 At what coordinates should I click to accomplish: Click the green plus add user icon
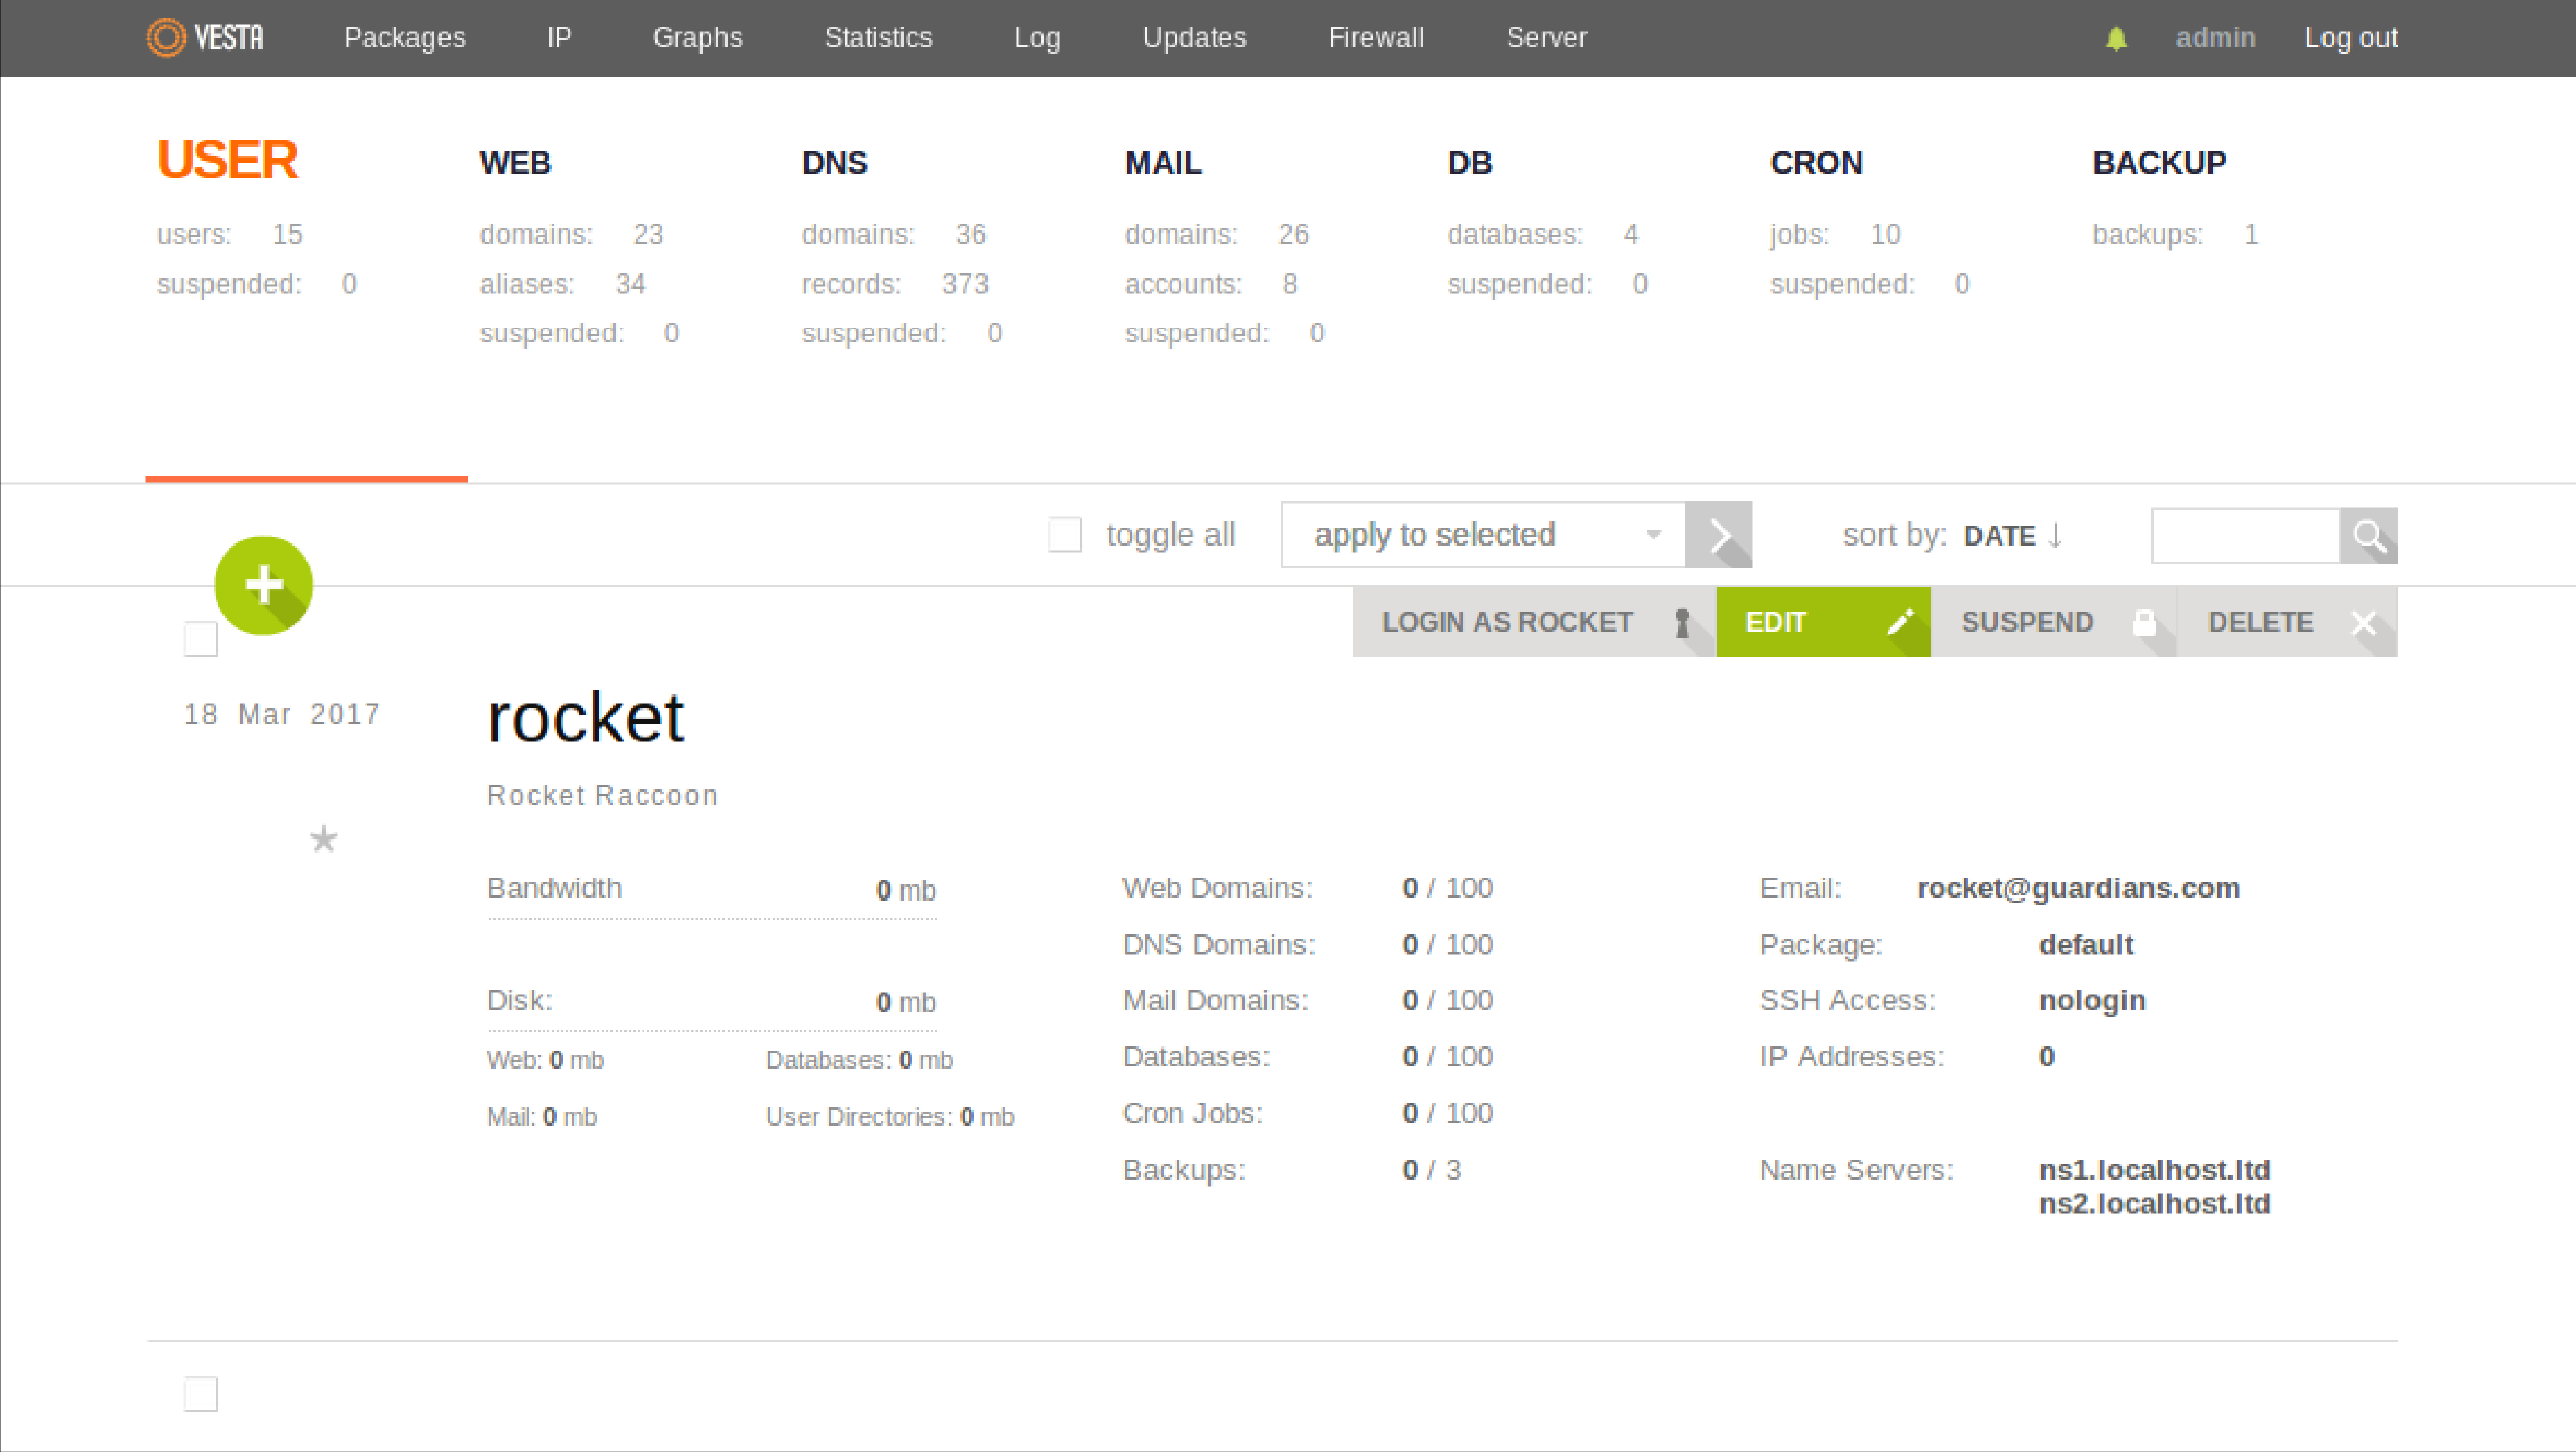coord(262,584)
